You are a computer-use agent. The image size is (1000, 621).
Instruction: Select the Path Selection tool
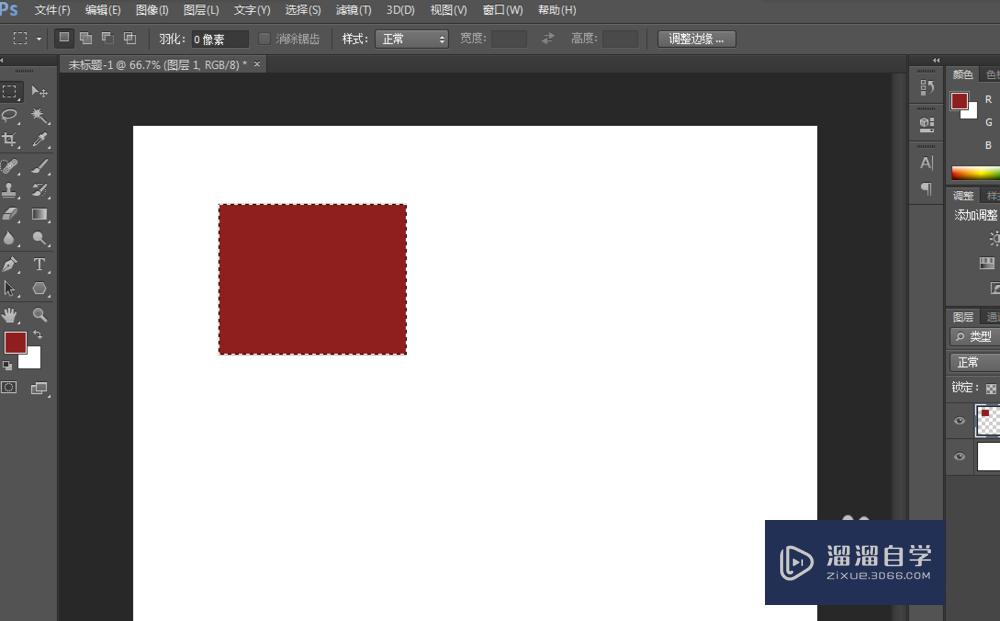[10, 288]
